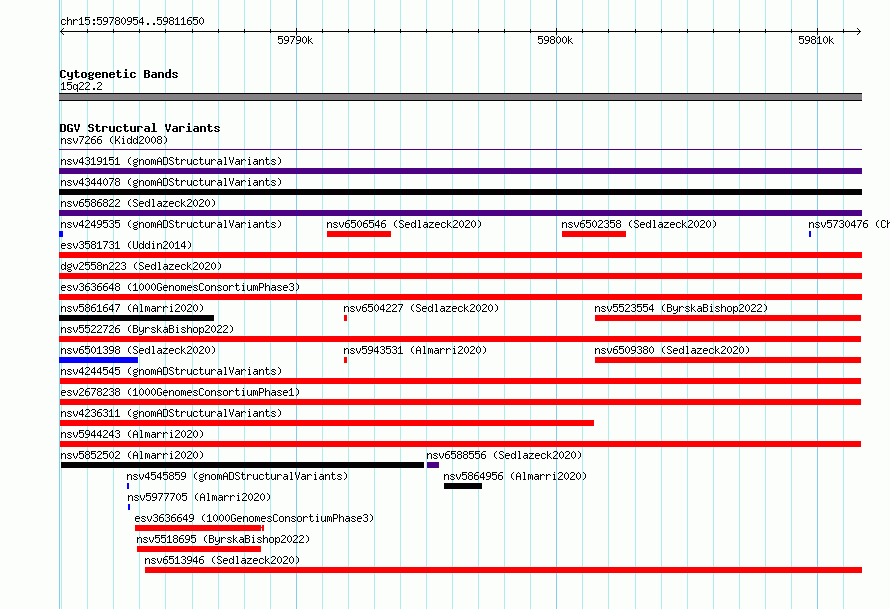Click nsv5977705 (Almarri2020) label
The height and width of the screenshot is (609, 890).
click(x=199, y=497)
